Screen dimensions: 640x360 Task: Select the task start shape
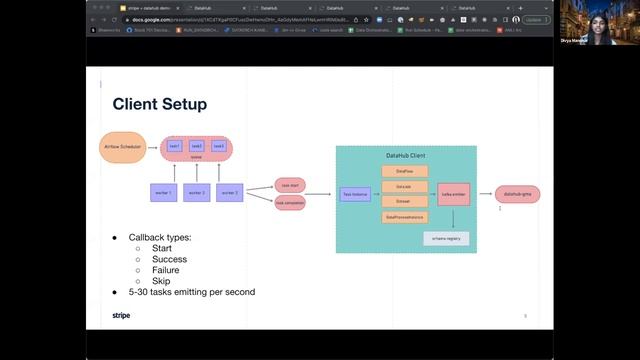click(290, 185)
